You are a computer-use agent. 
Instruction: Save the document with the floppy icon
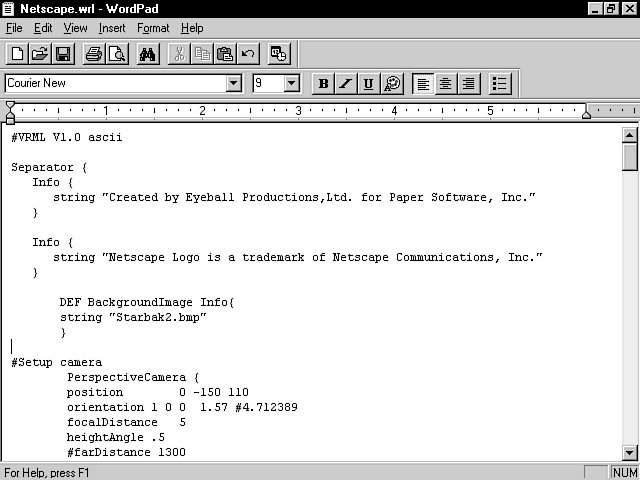pos(63,54)
